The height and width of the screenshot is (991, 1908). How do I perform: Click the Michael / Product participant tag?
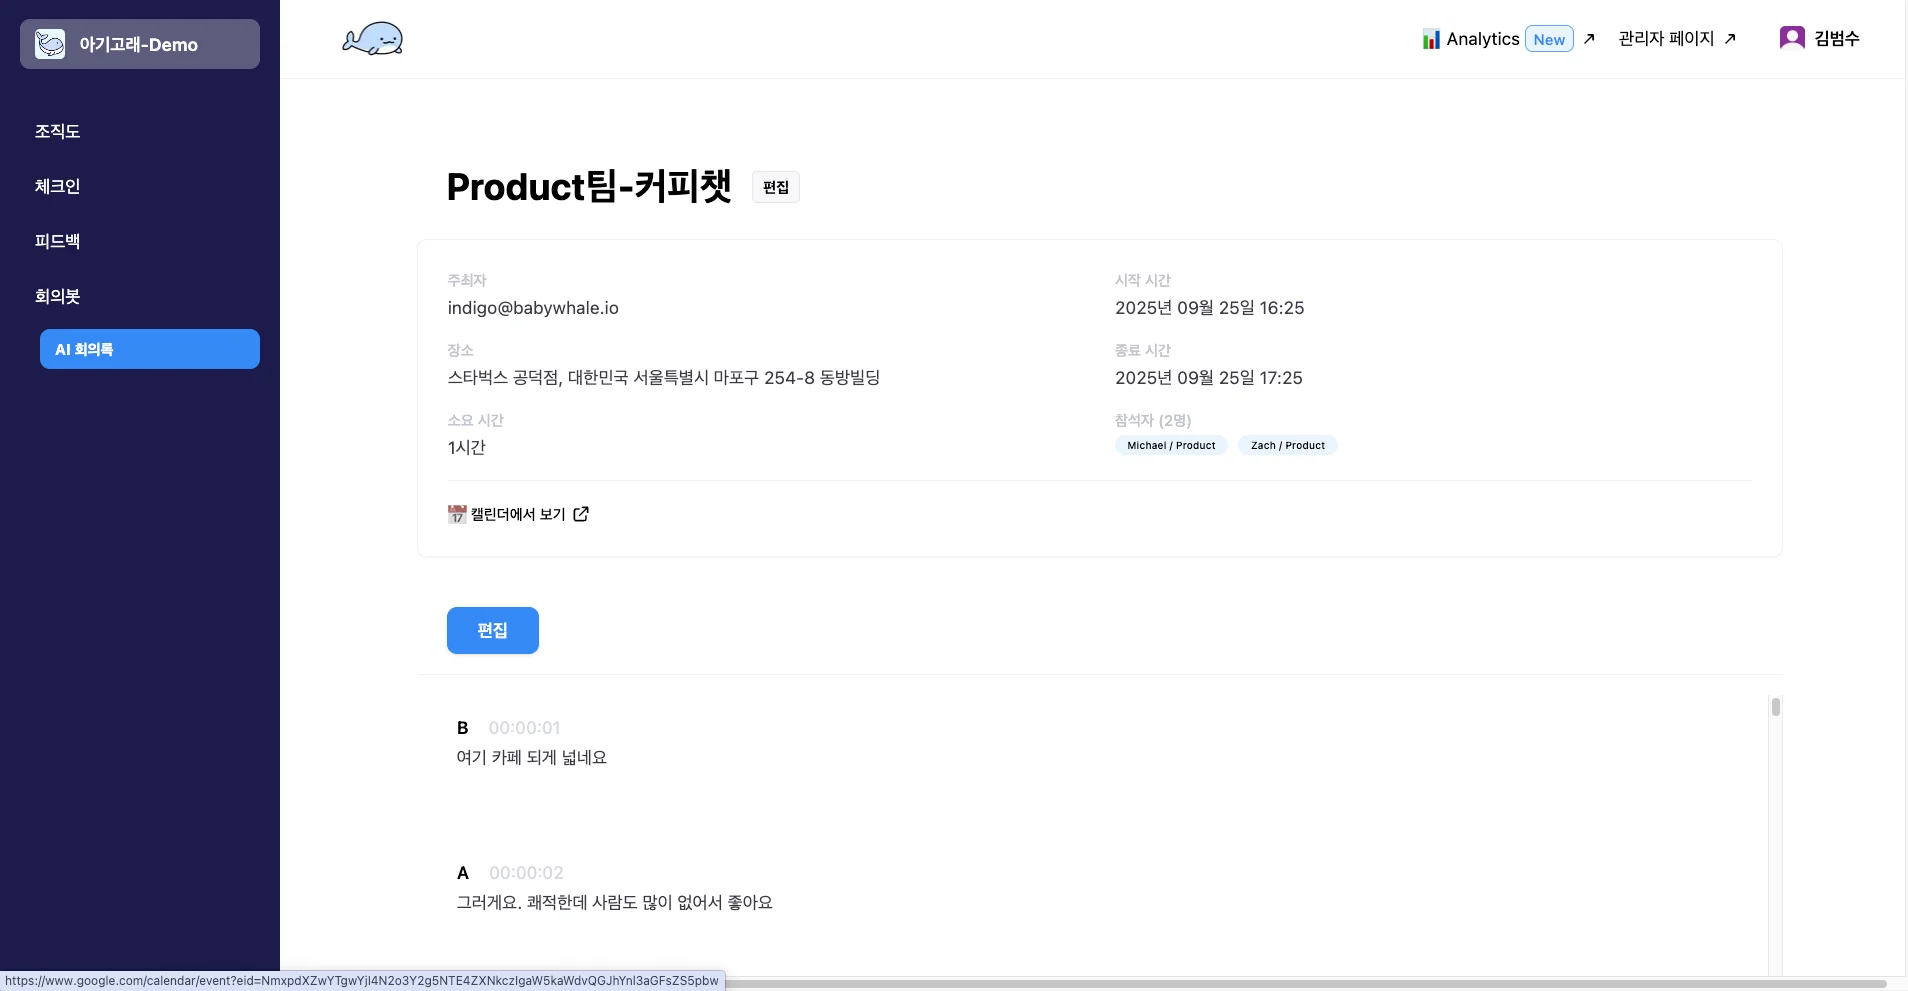point(1171,445)
